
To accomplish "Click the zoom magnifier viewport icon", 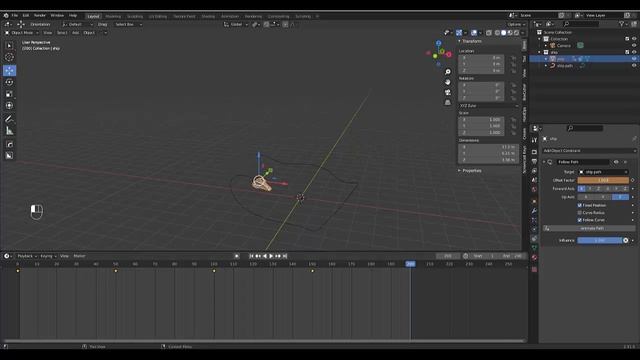I will (448, 72).
